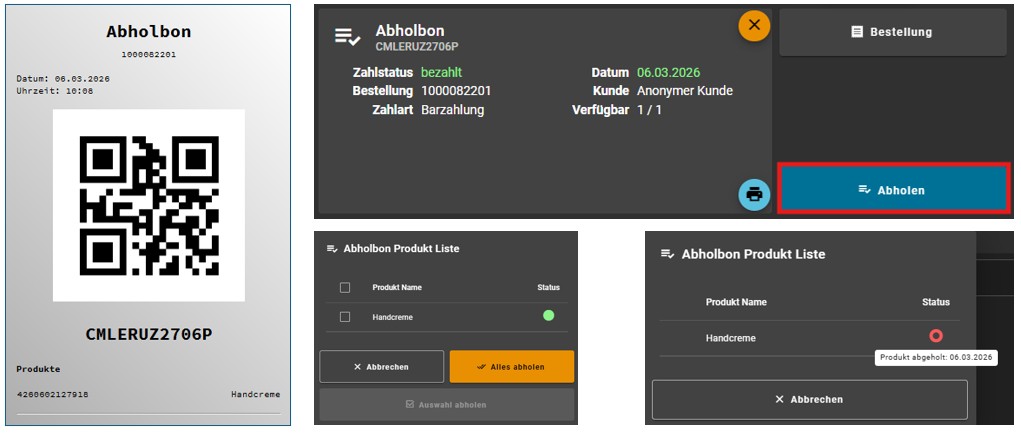Click the subtitle CMLERUZ2706P under Abholbon heading
This screenshot has height=434, width=1021.
coord(417,46)
